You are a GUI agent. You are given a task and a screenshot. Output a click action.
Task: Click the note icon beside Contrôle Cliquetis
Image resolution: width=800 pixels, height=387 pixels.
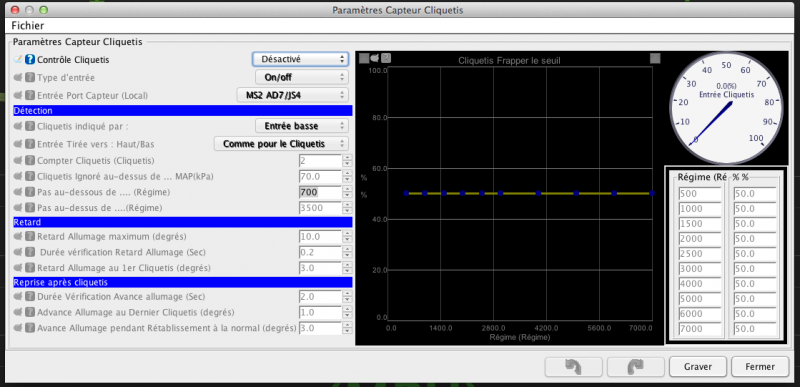click(x=18, y=60)
